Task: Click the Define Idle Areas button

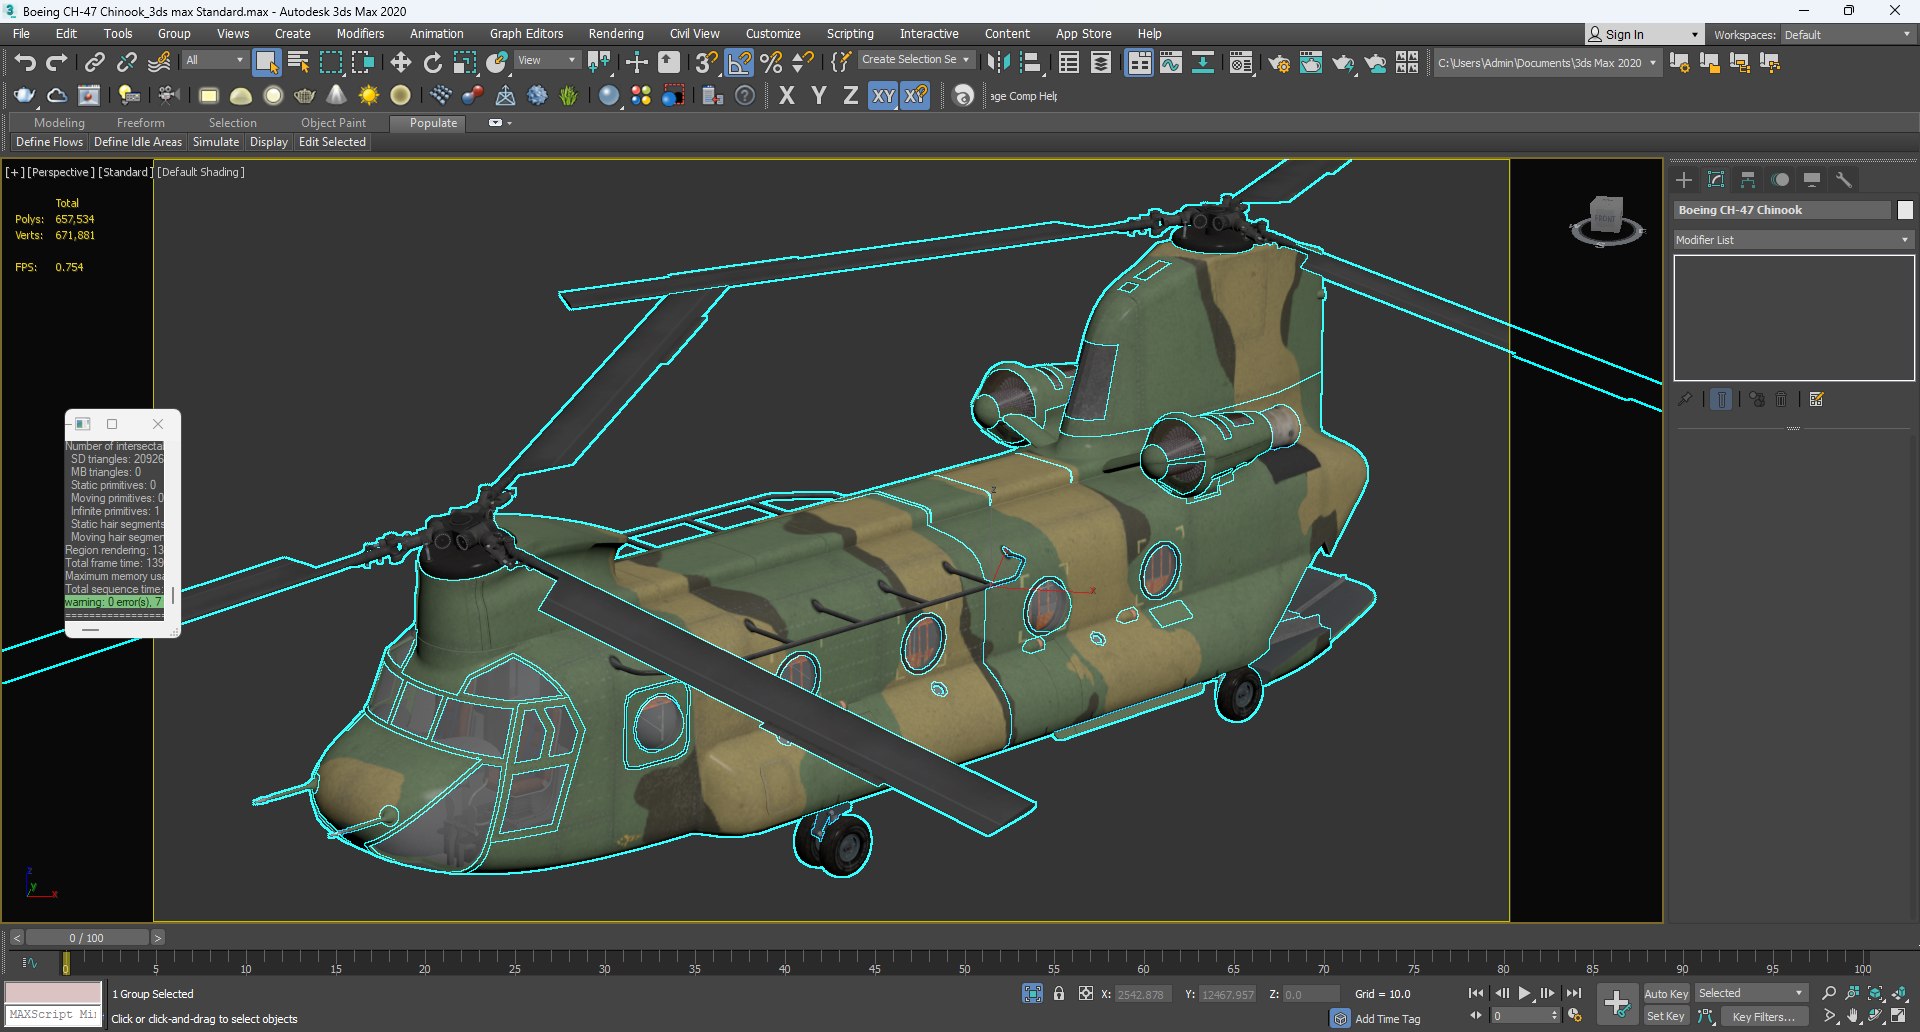Action: point(138,142)
